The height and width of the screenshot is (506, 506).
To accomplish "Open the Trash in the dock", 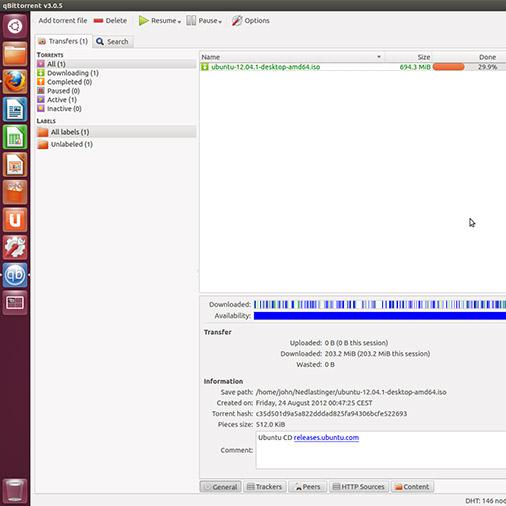I will pyautogui.click(x=15, y=490).
